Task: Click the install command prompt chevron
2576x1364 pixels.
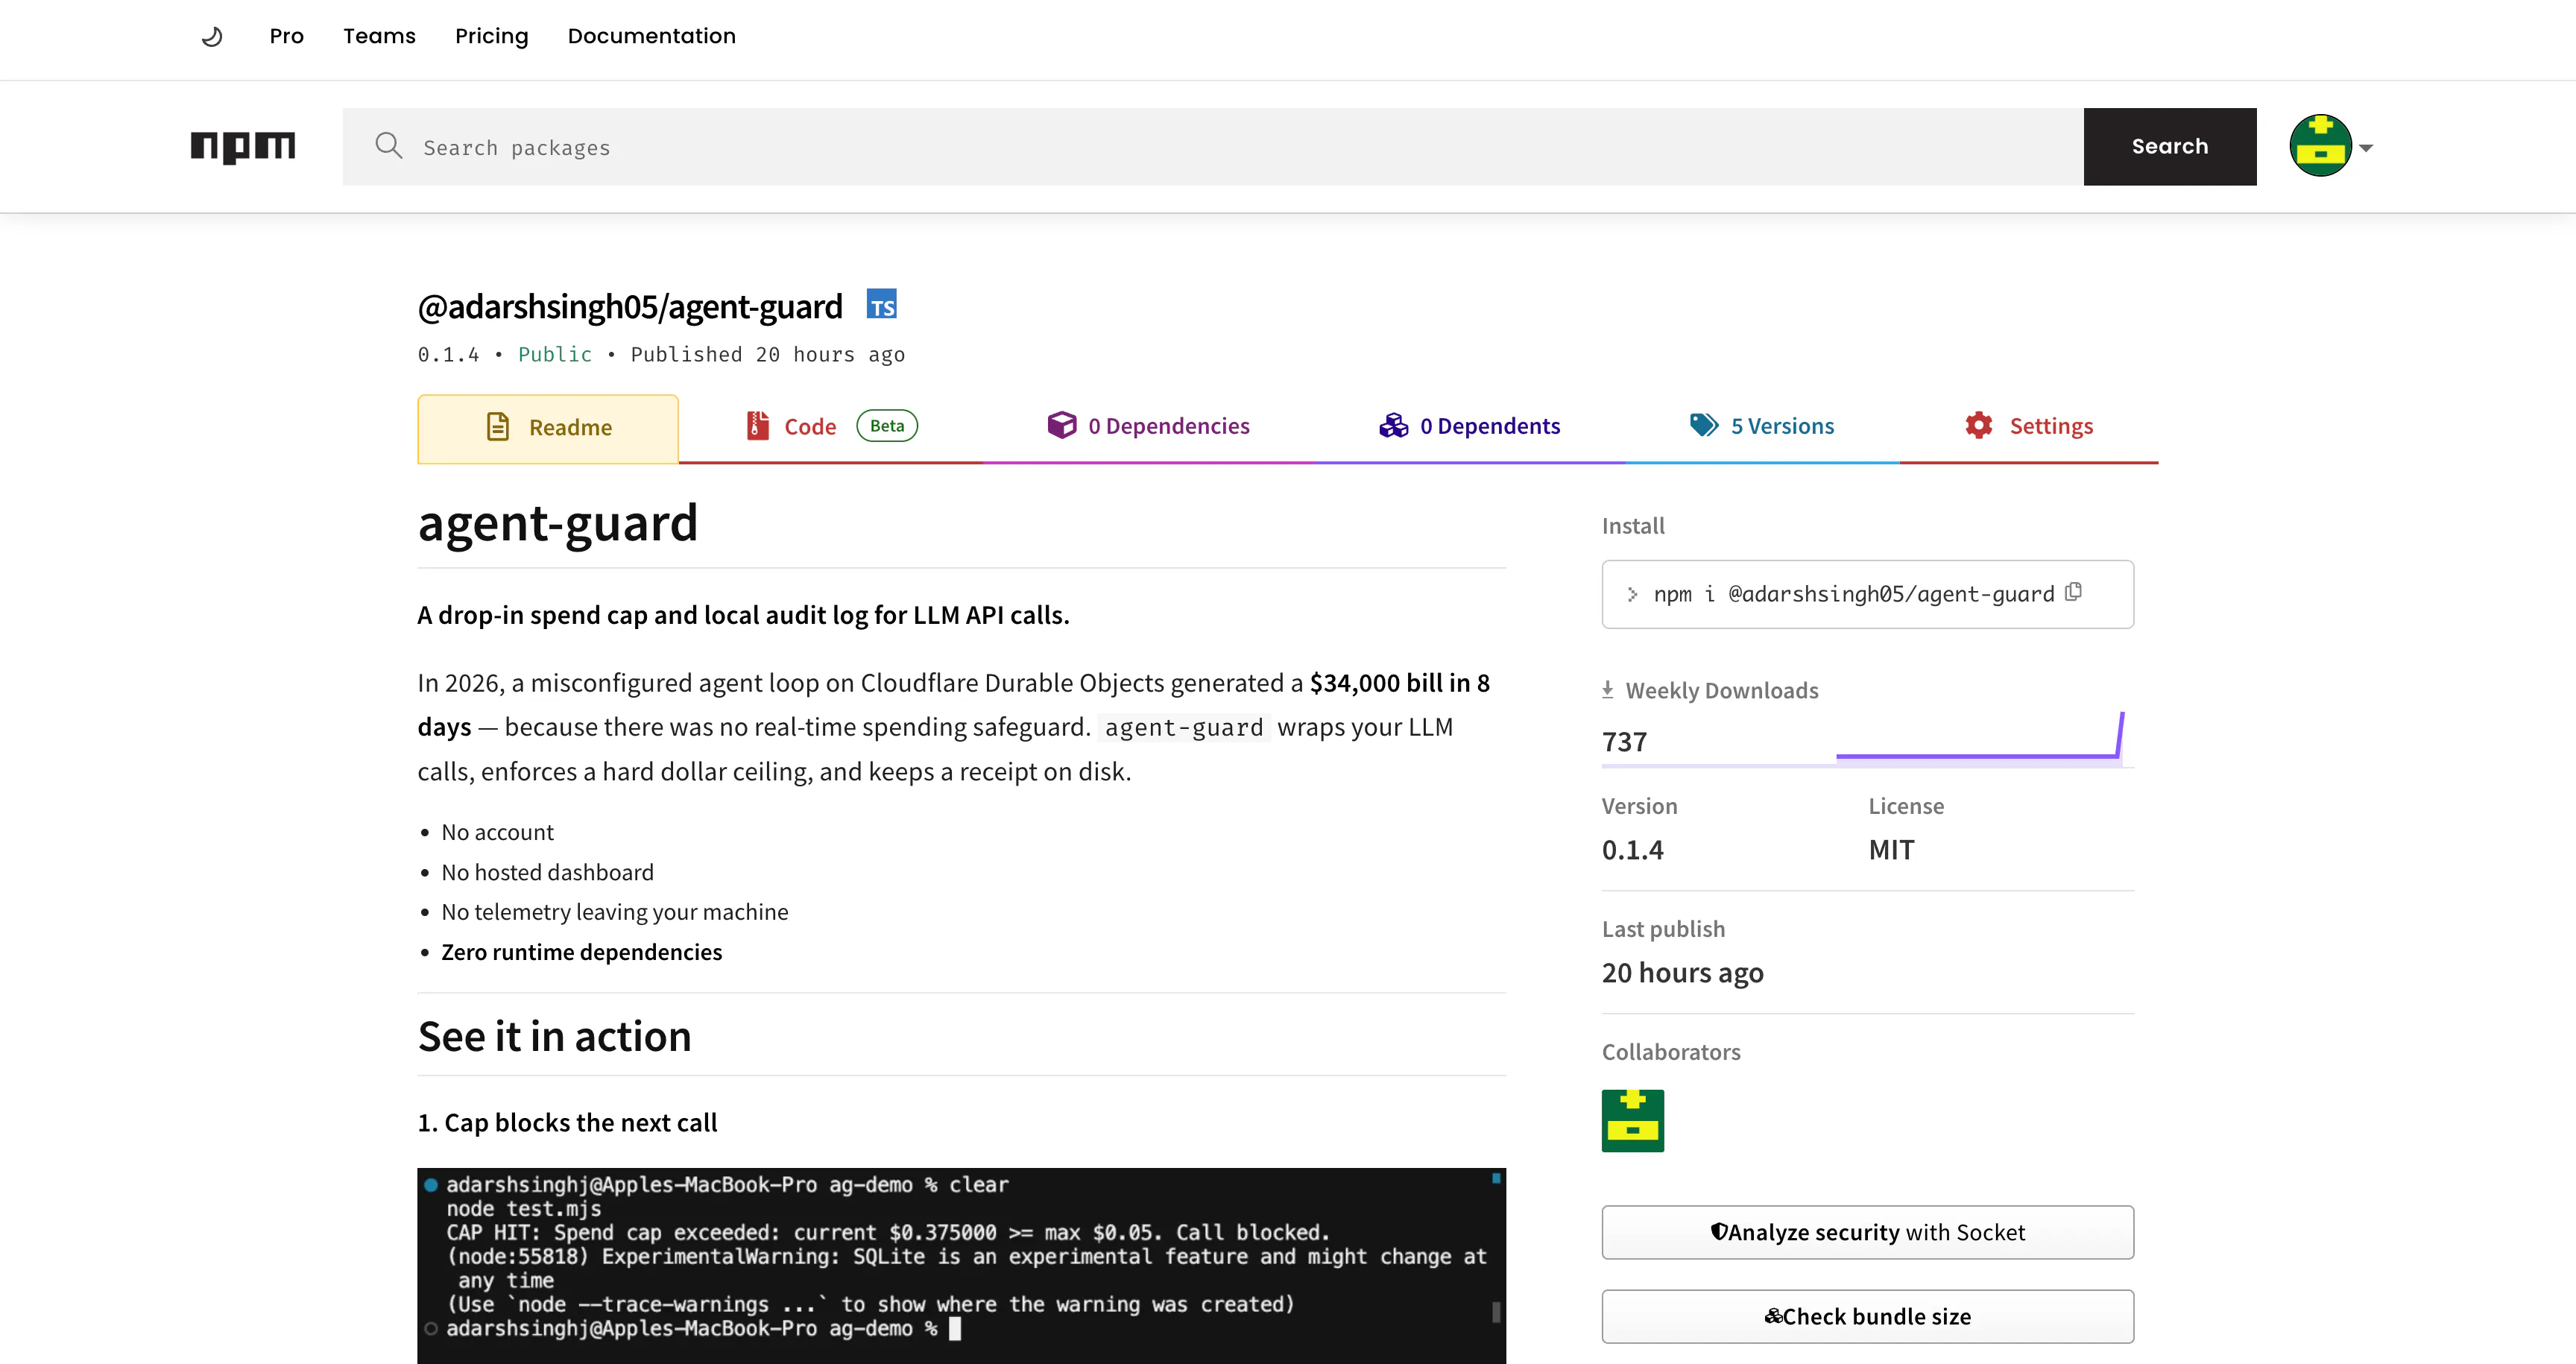Action: (1632, 595)
